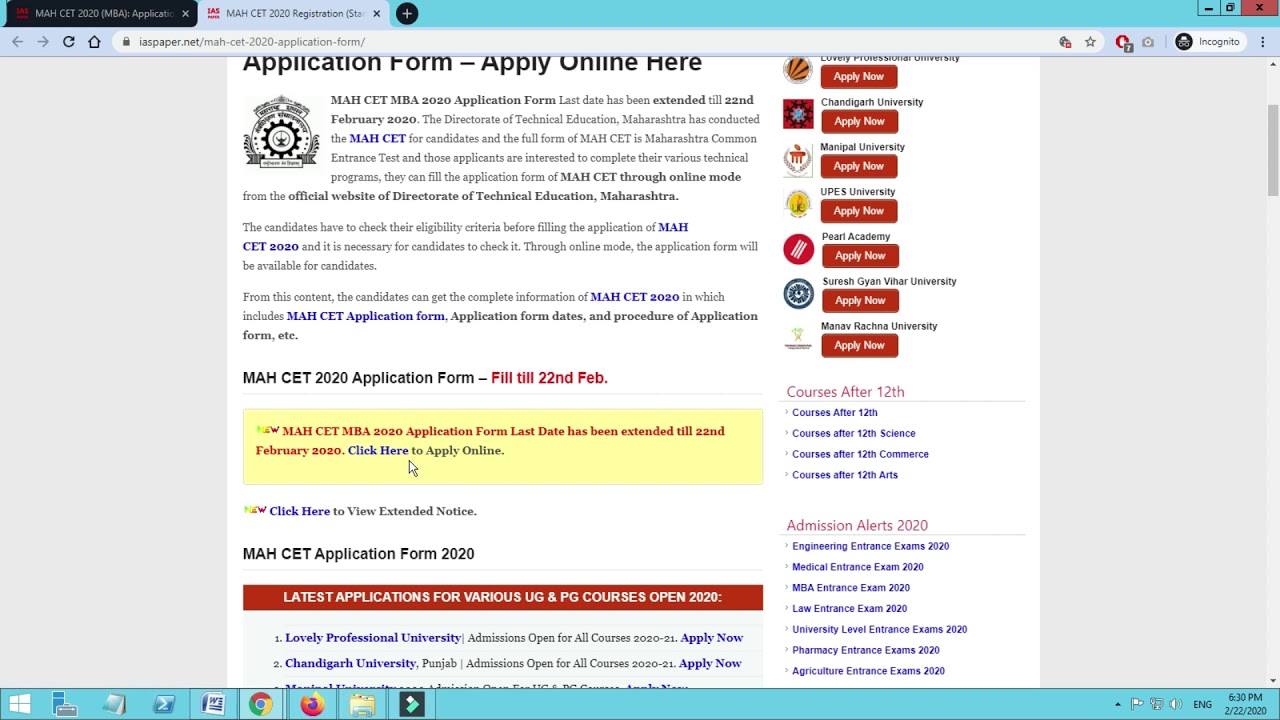
Task: Open University Level Entrance Exams 2020 link
Action: pos(879,629)
